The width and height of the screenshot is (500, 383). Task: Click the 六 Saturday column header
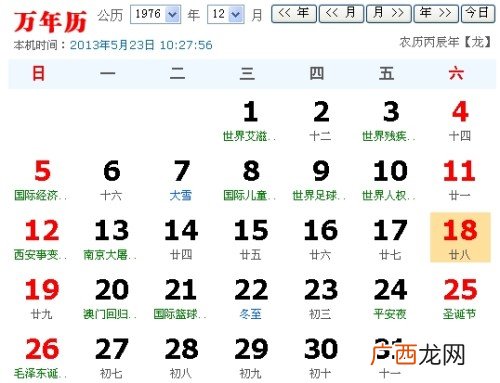(x=456, y=73)
